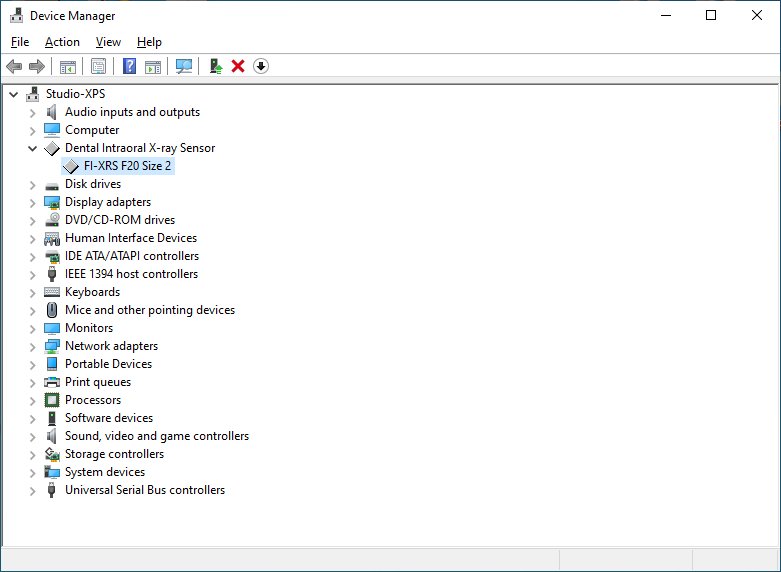Screen dimensions: 781x572
Task: Open the Action menu
Action: (x=62, y=42)
